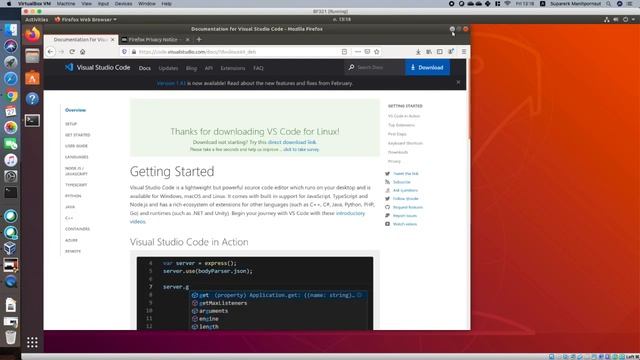Viewport: 640px width, 360px height.
Task: Expand User Guide section in sidebar
Action: coord(76,146)
